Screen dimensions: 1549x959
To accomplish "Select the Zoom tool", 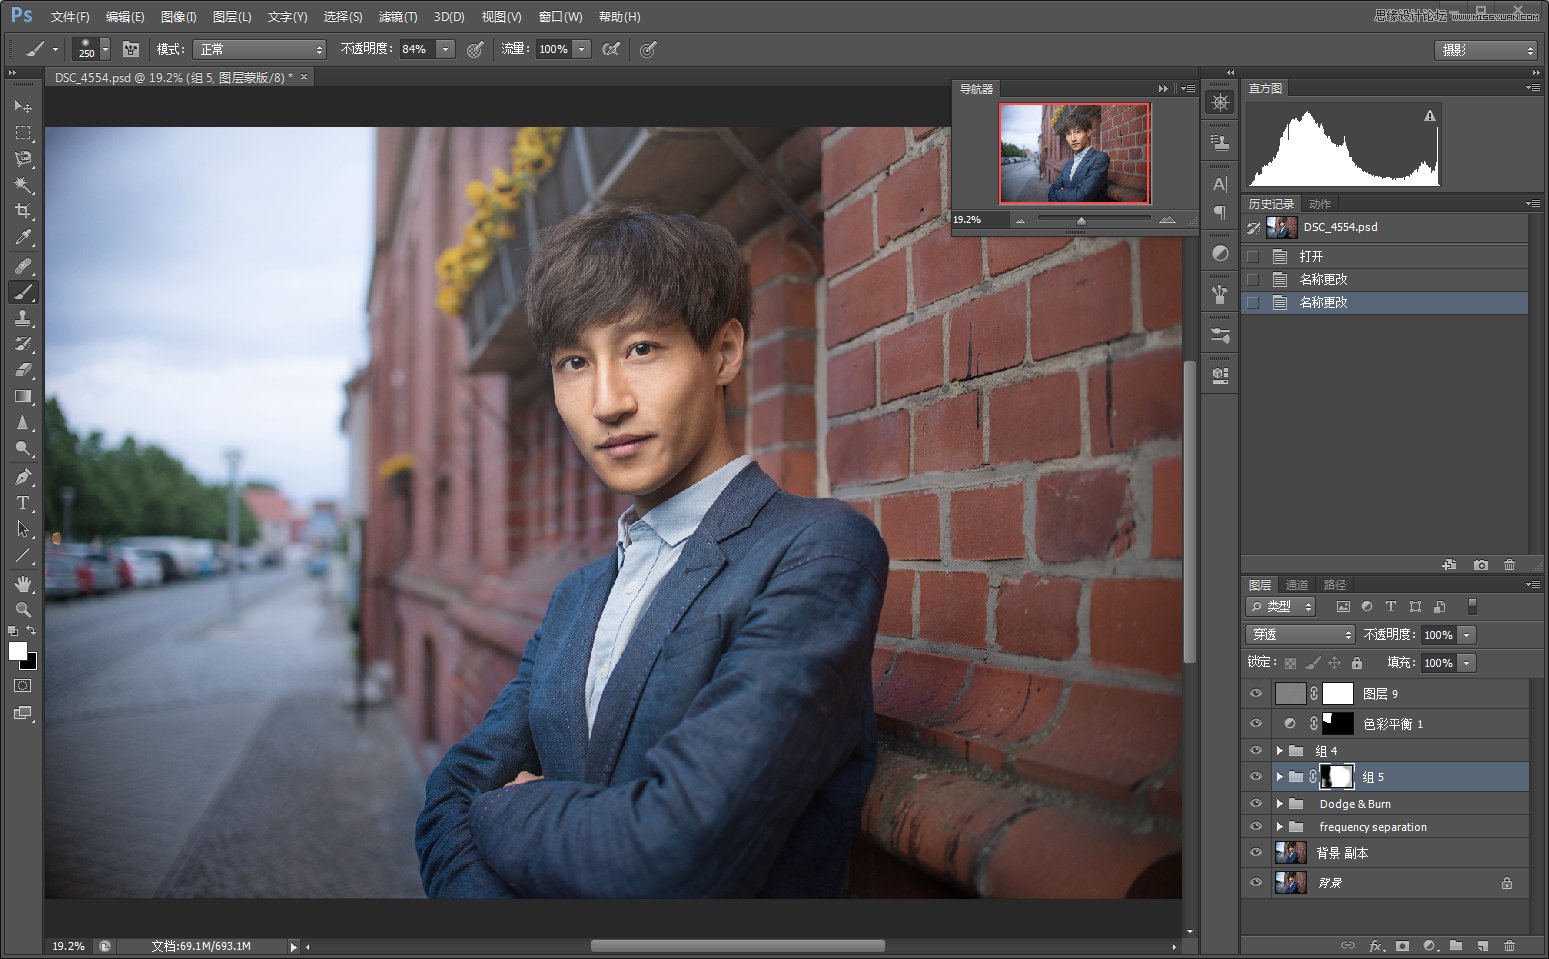I will [22, 608].
